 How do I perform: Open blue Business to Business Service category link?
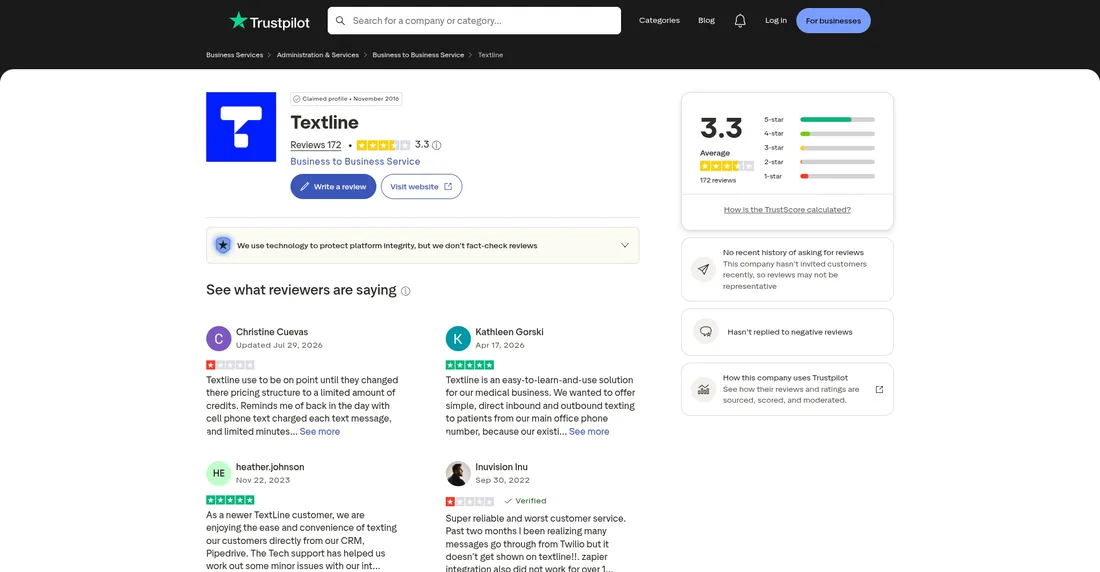tap(355, 161)
